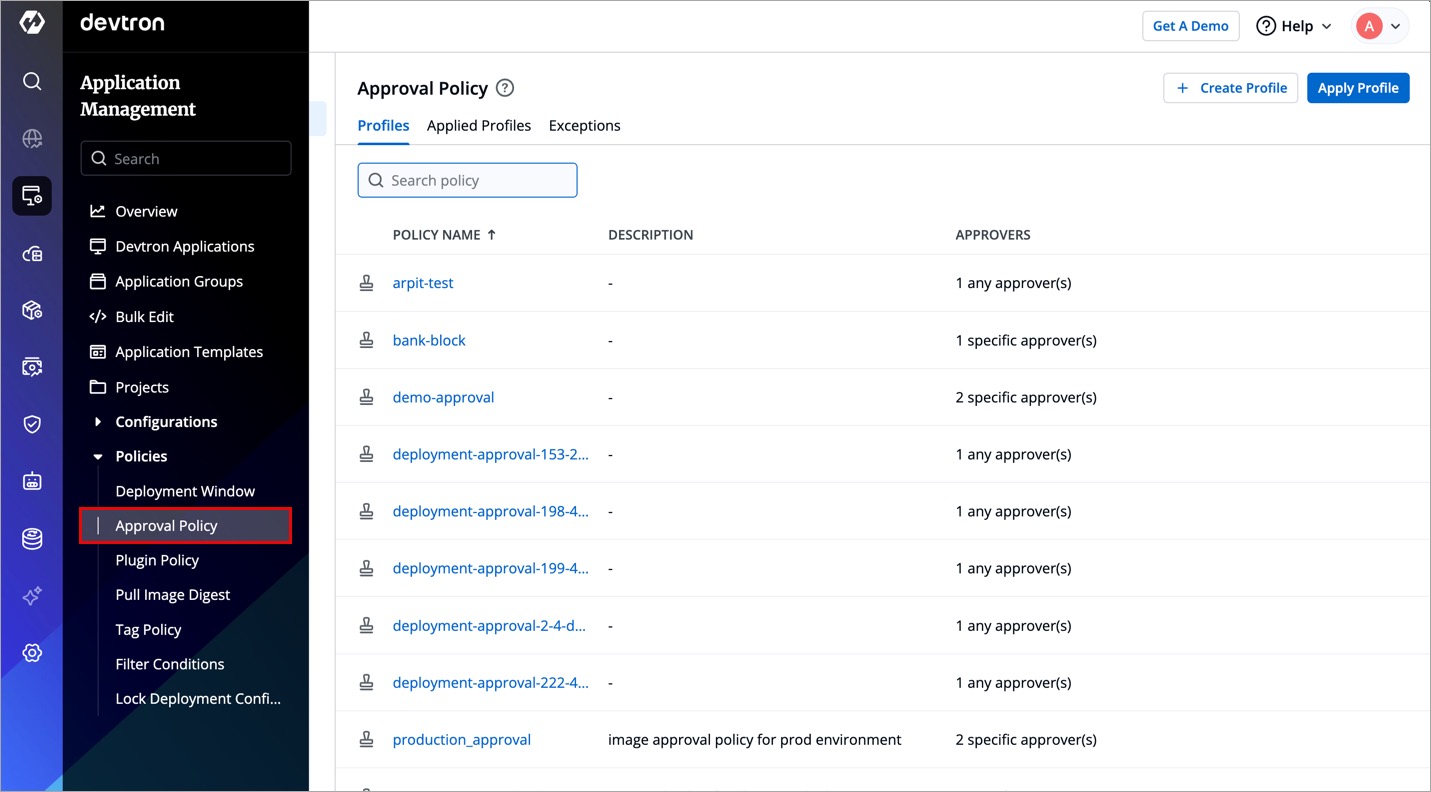1431x792 pixels.
Task: Open the user avatar account dropdown
Action: 1380,26
